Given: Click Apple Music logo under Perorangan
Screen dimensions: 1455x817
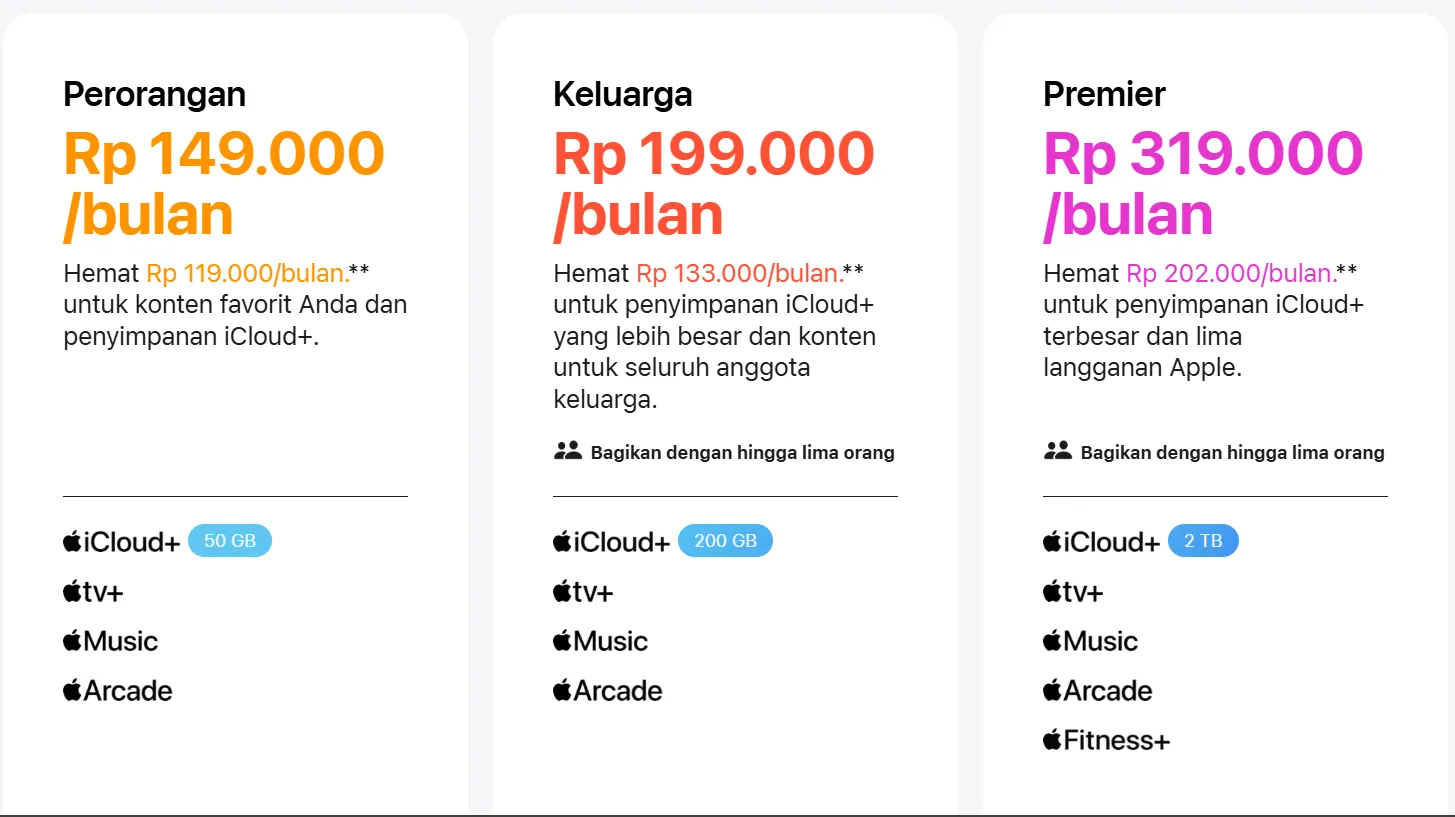Looking at the screenshot, I should (x=110, y=641).
